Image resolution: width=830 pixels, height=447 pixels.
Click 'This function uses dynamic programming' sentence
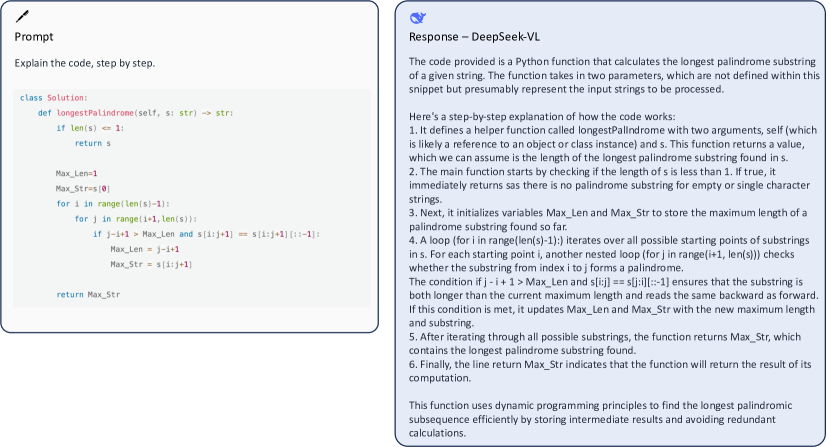(600, 419)
